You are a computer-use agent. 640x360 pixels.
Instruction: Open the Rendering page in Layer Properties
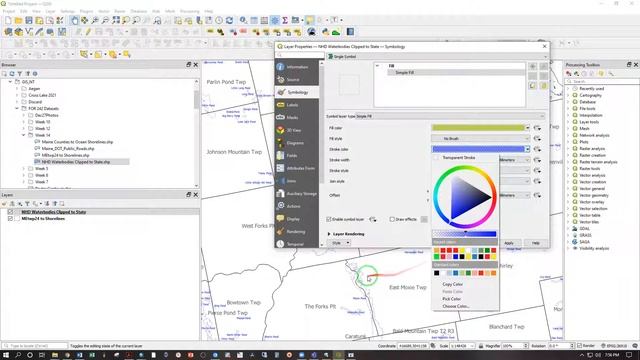pos(297,231)
